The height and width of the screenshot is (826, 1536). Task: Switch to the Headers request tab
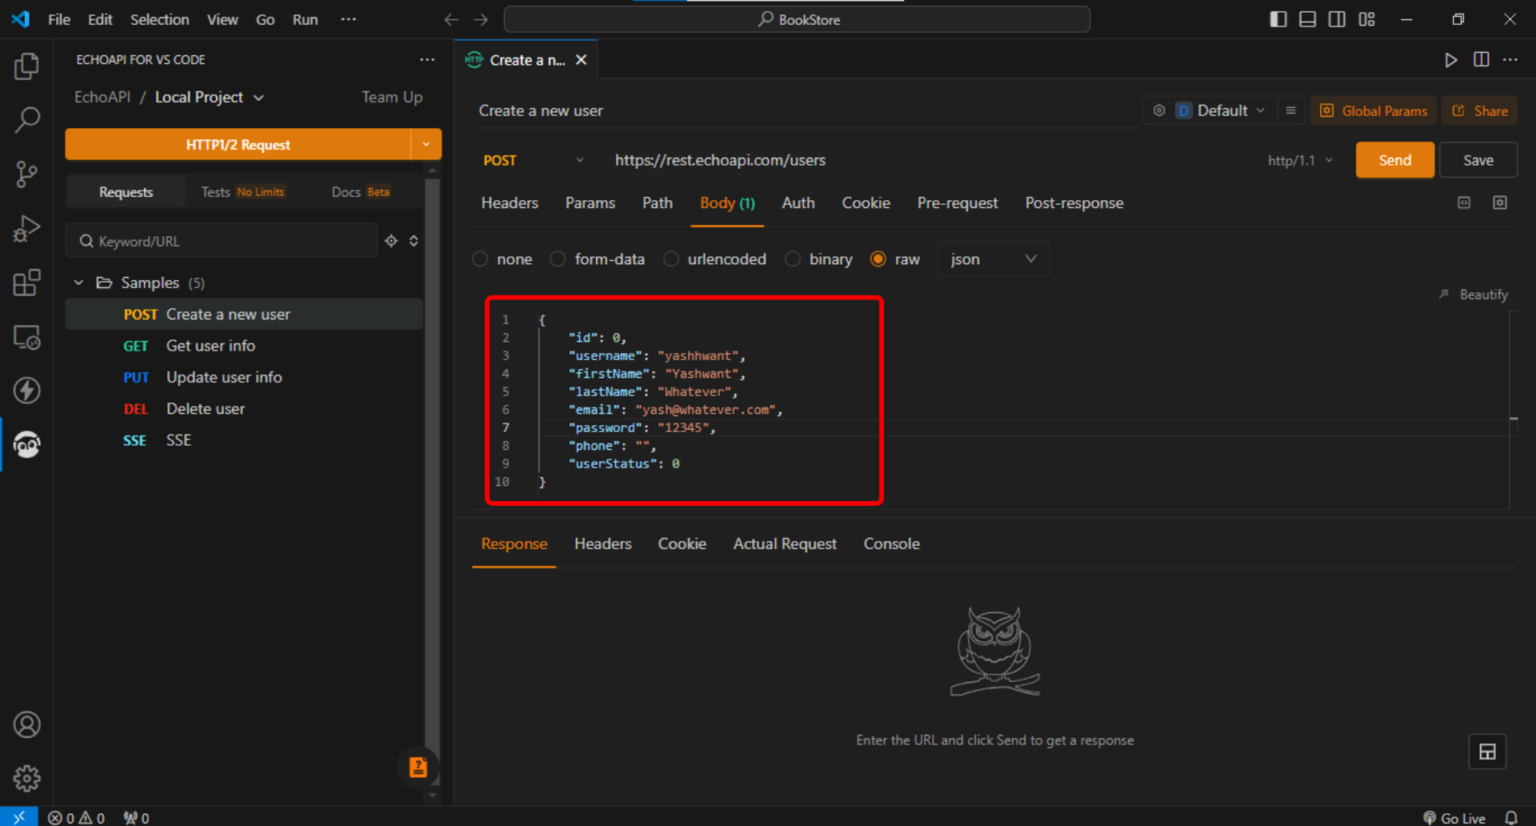coord(509,203)
